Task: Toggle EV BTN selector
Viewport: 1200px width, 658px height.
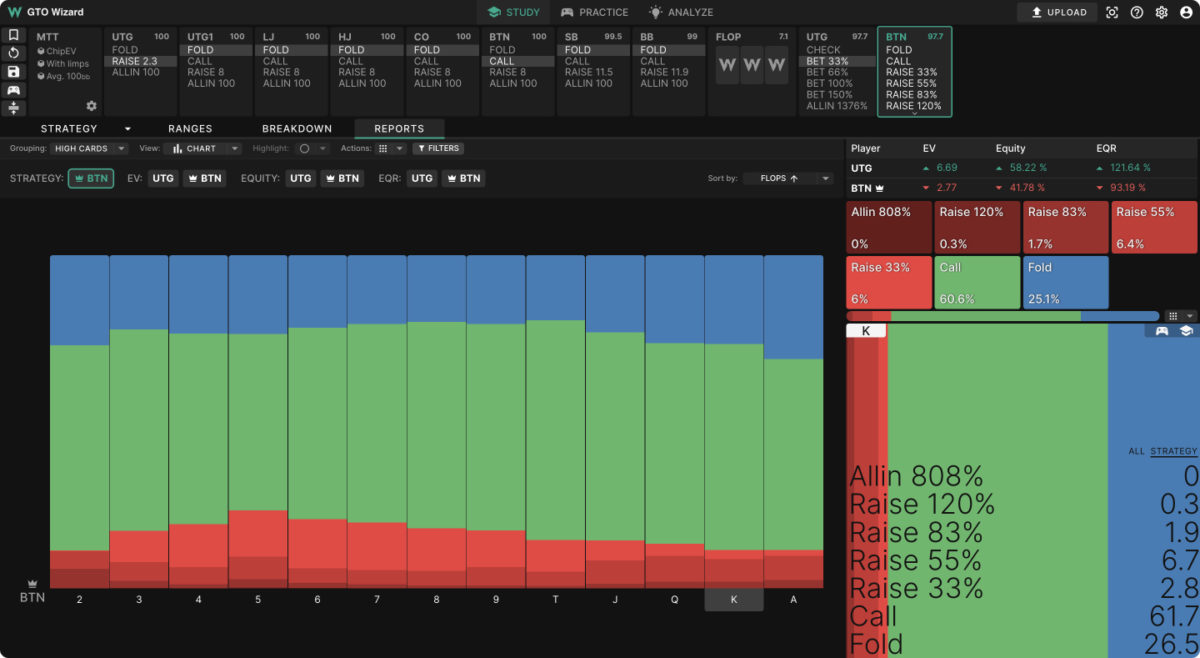Action: pyautogui.click(x=205, y=178)
